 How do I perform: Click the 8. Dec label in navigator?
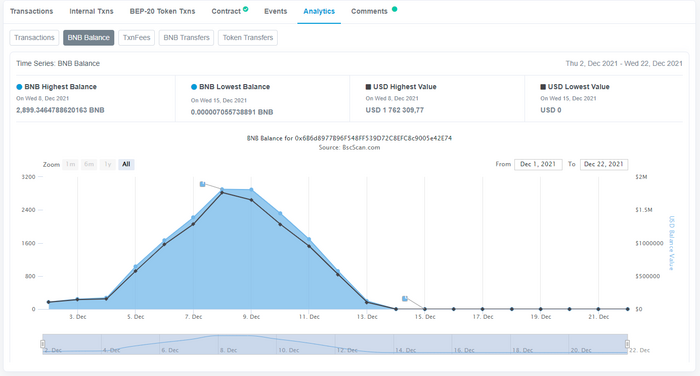click(228, 350)
